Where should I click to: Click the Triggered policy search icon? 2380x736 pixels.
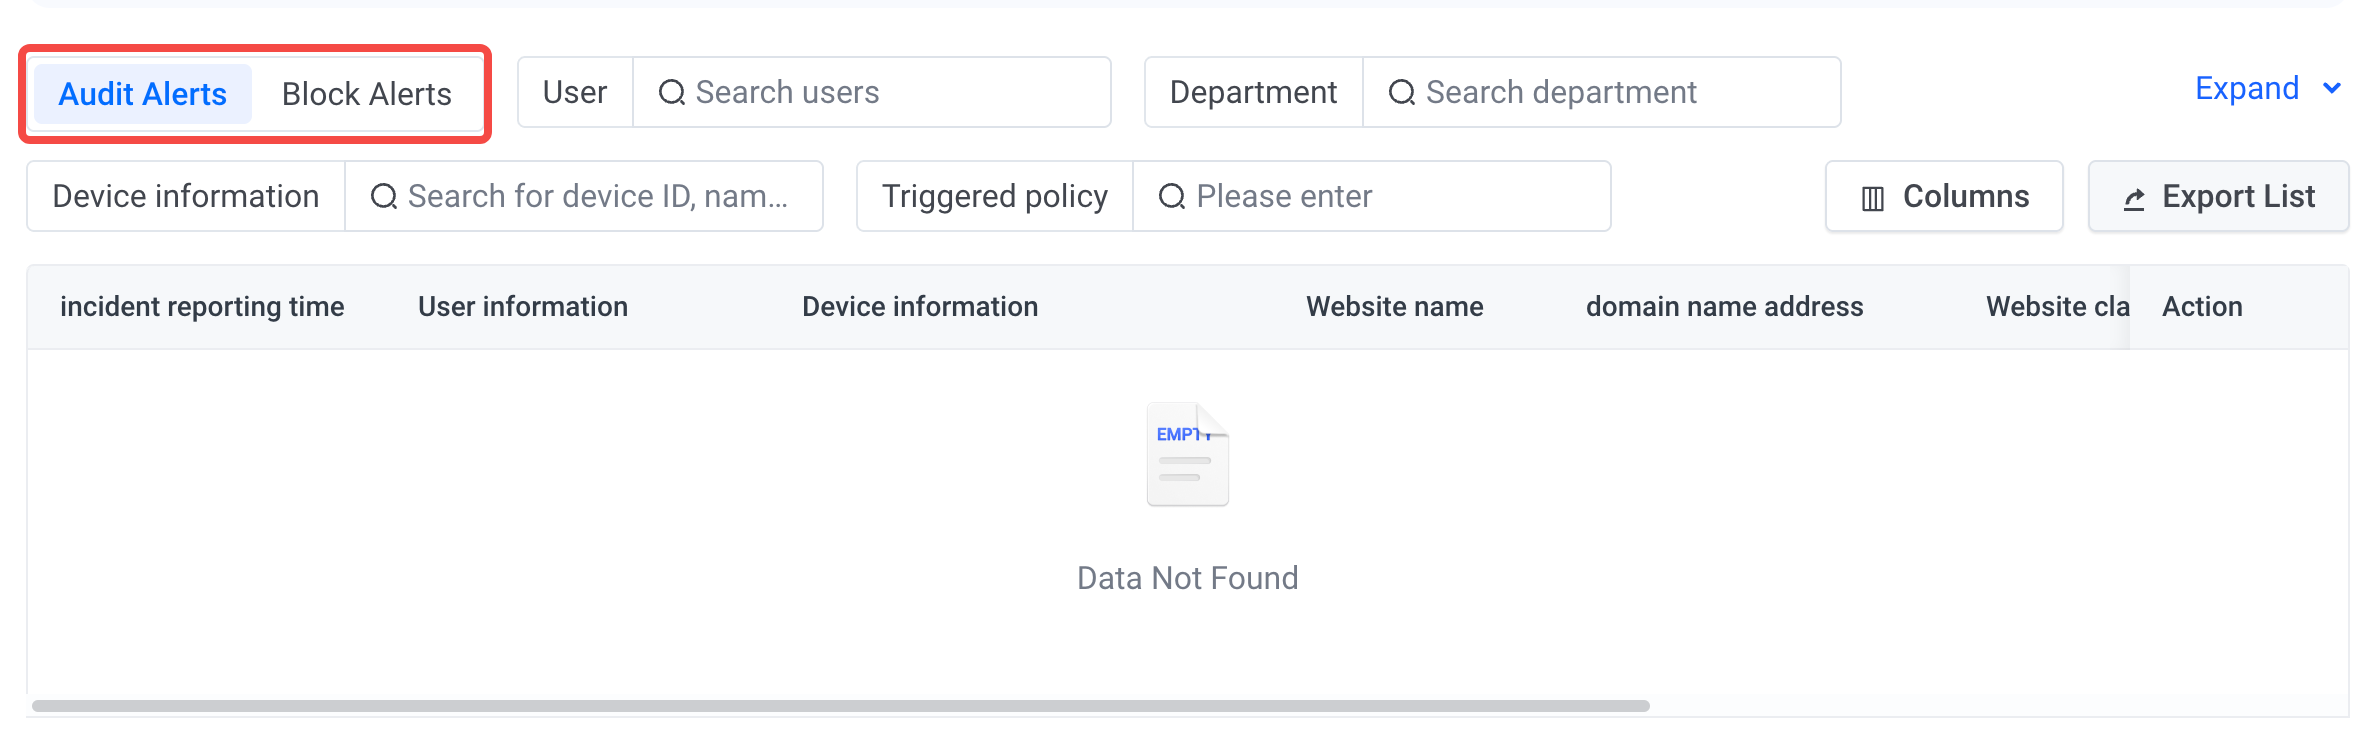pyautogui.click(x=1172, y=197)
